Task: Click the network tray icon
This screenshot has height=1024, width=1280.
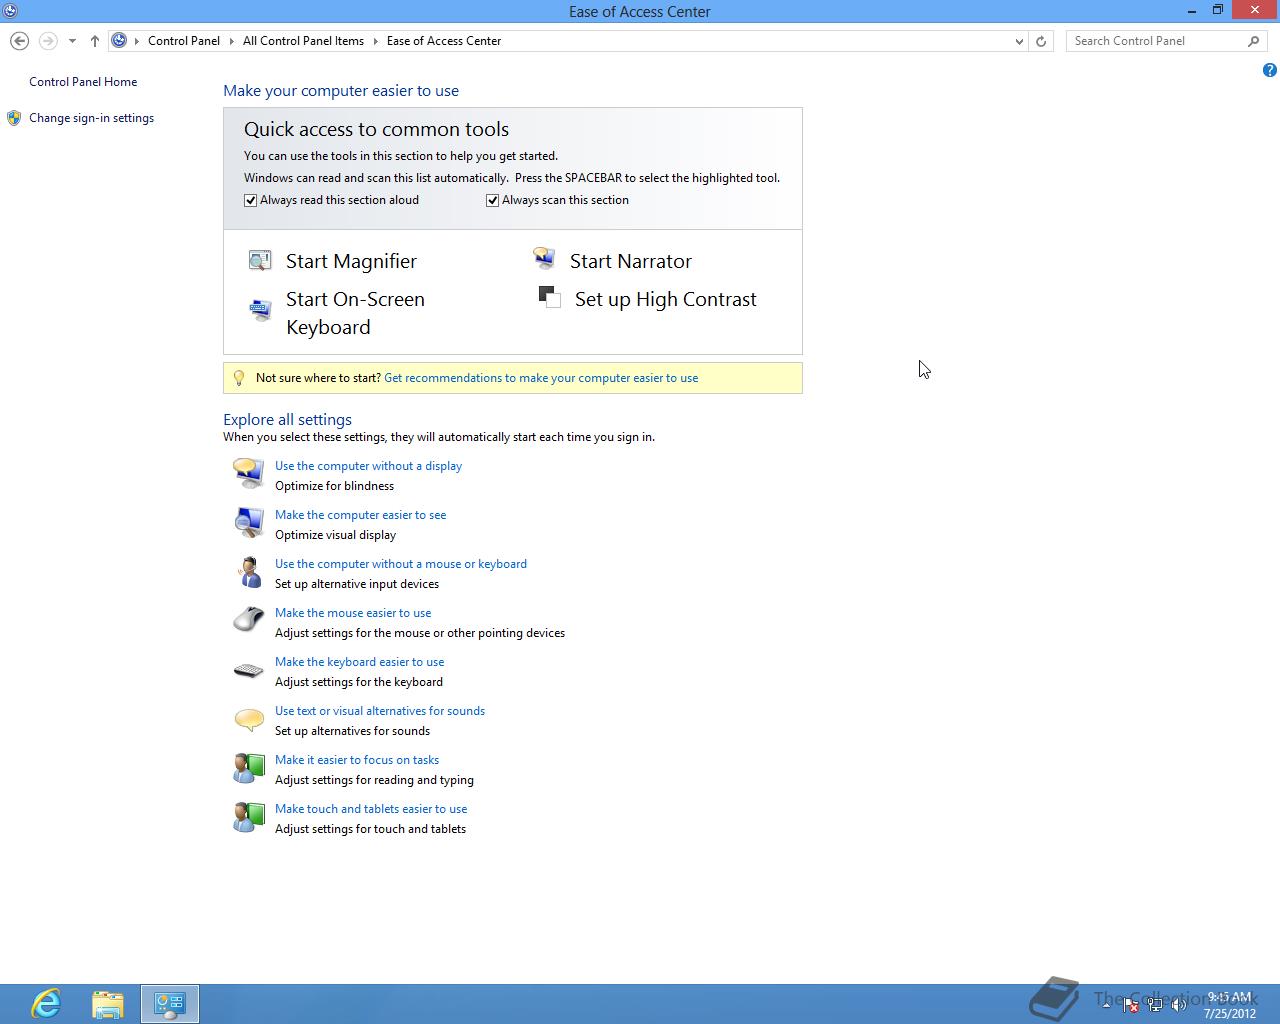Action: 1155,1005
